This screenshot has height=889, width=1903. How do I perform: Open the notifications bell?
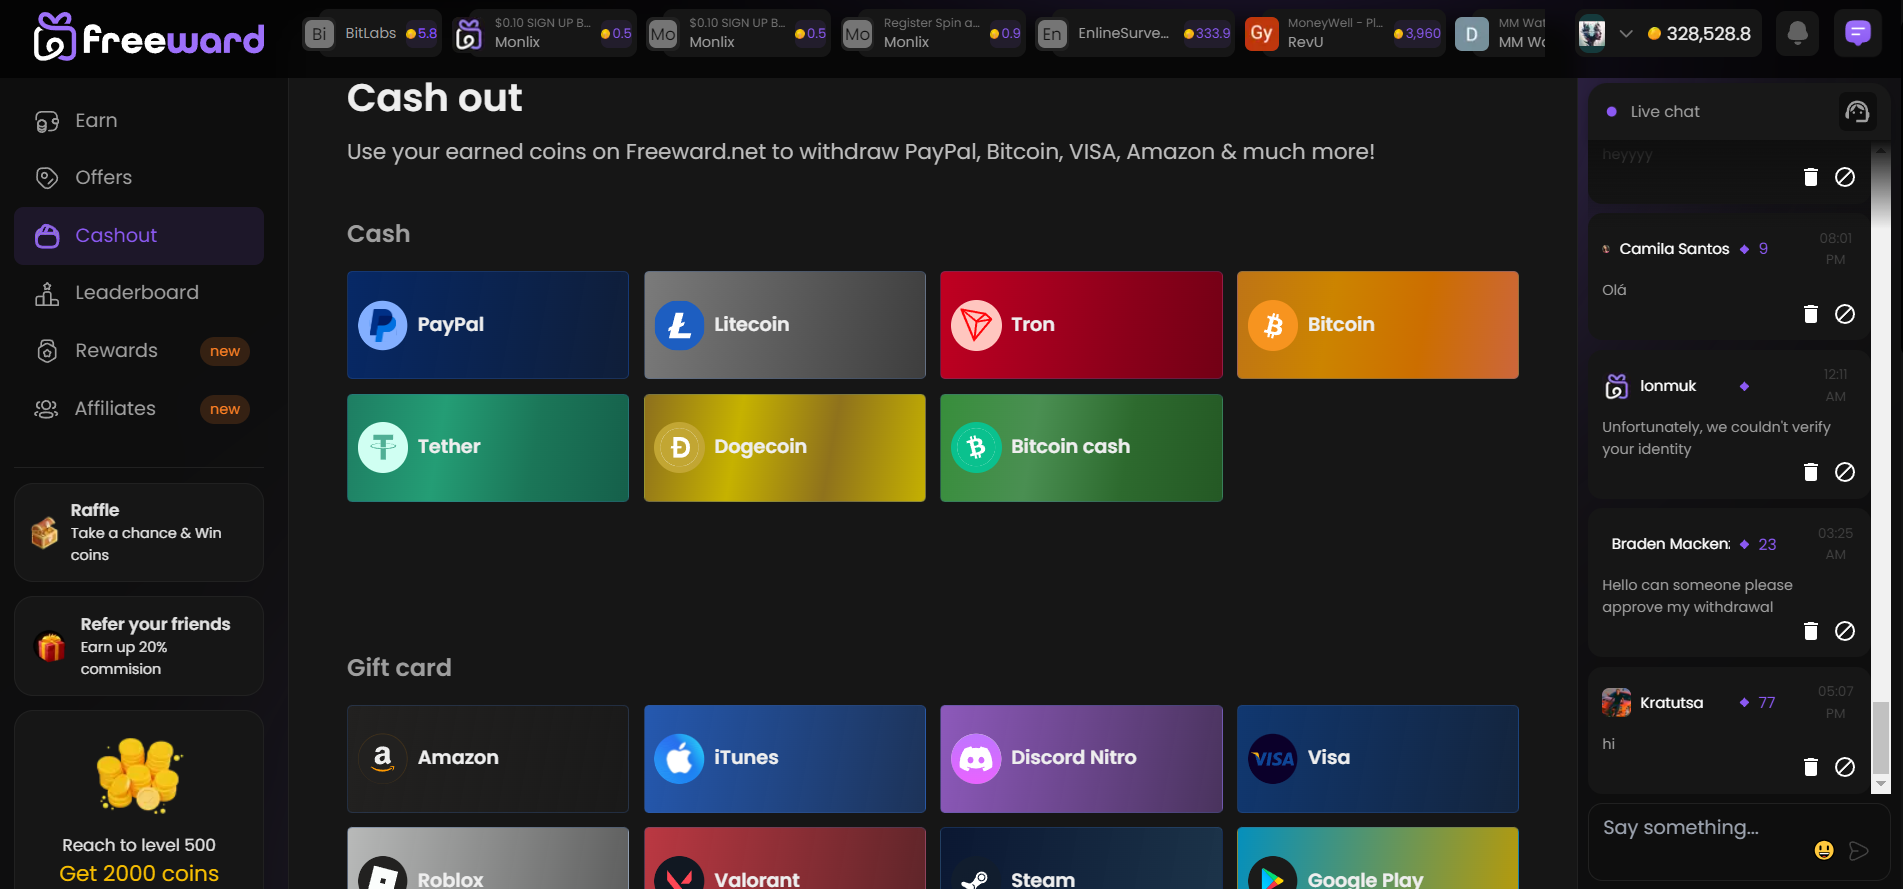1797,34
